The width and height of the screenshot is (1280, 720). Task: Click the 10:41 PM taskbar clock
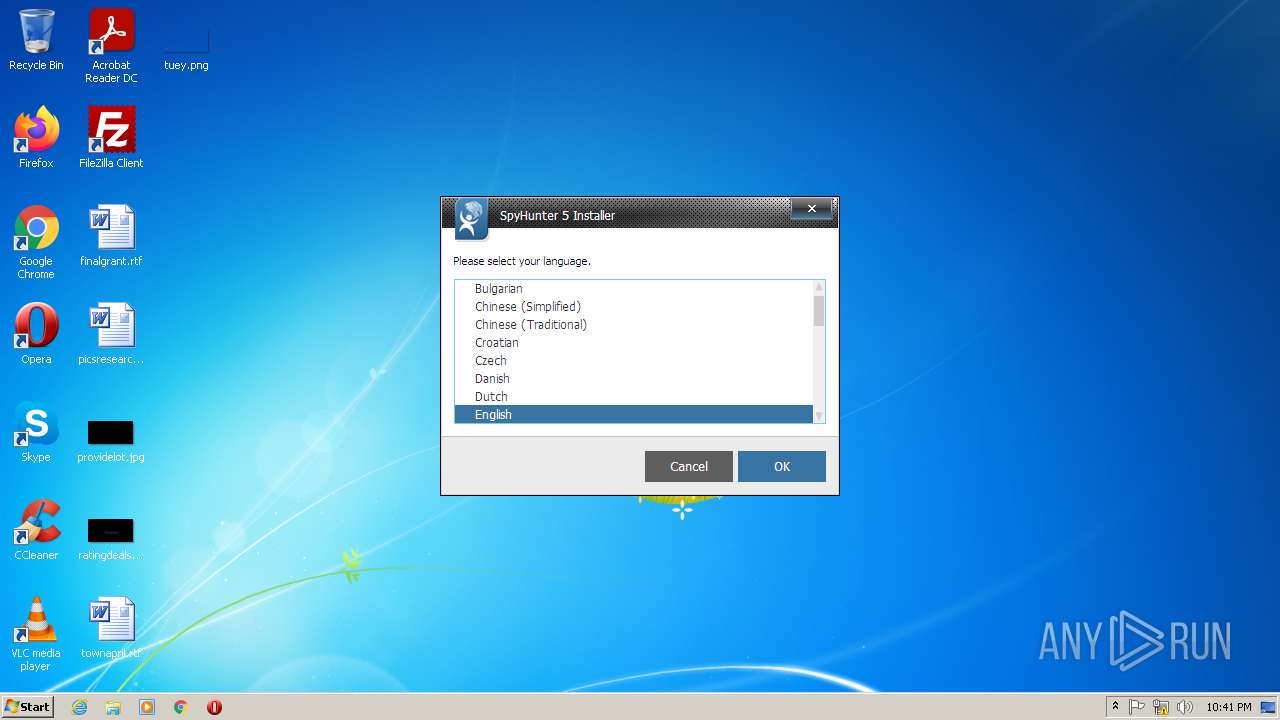(x=1229, y=707)
